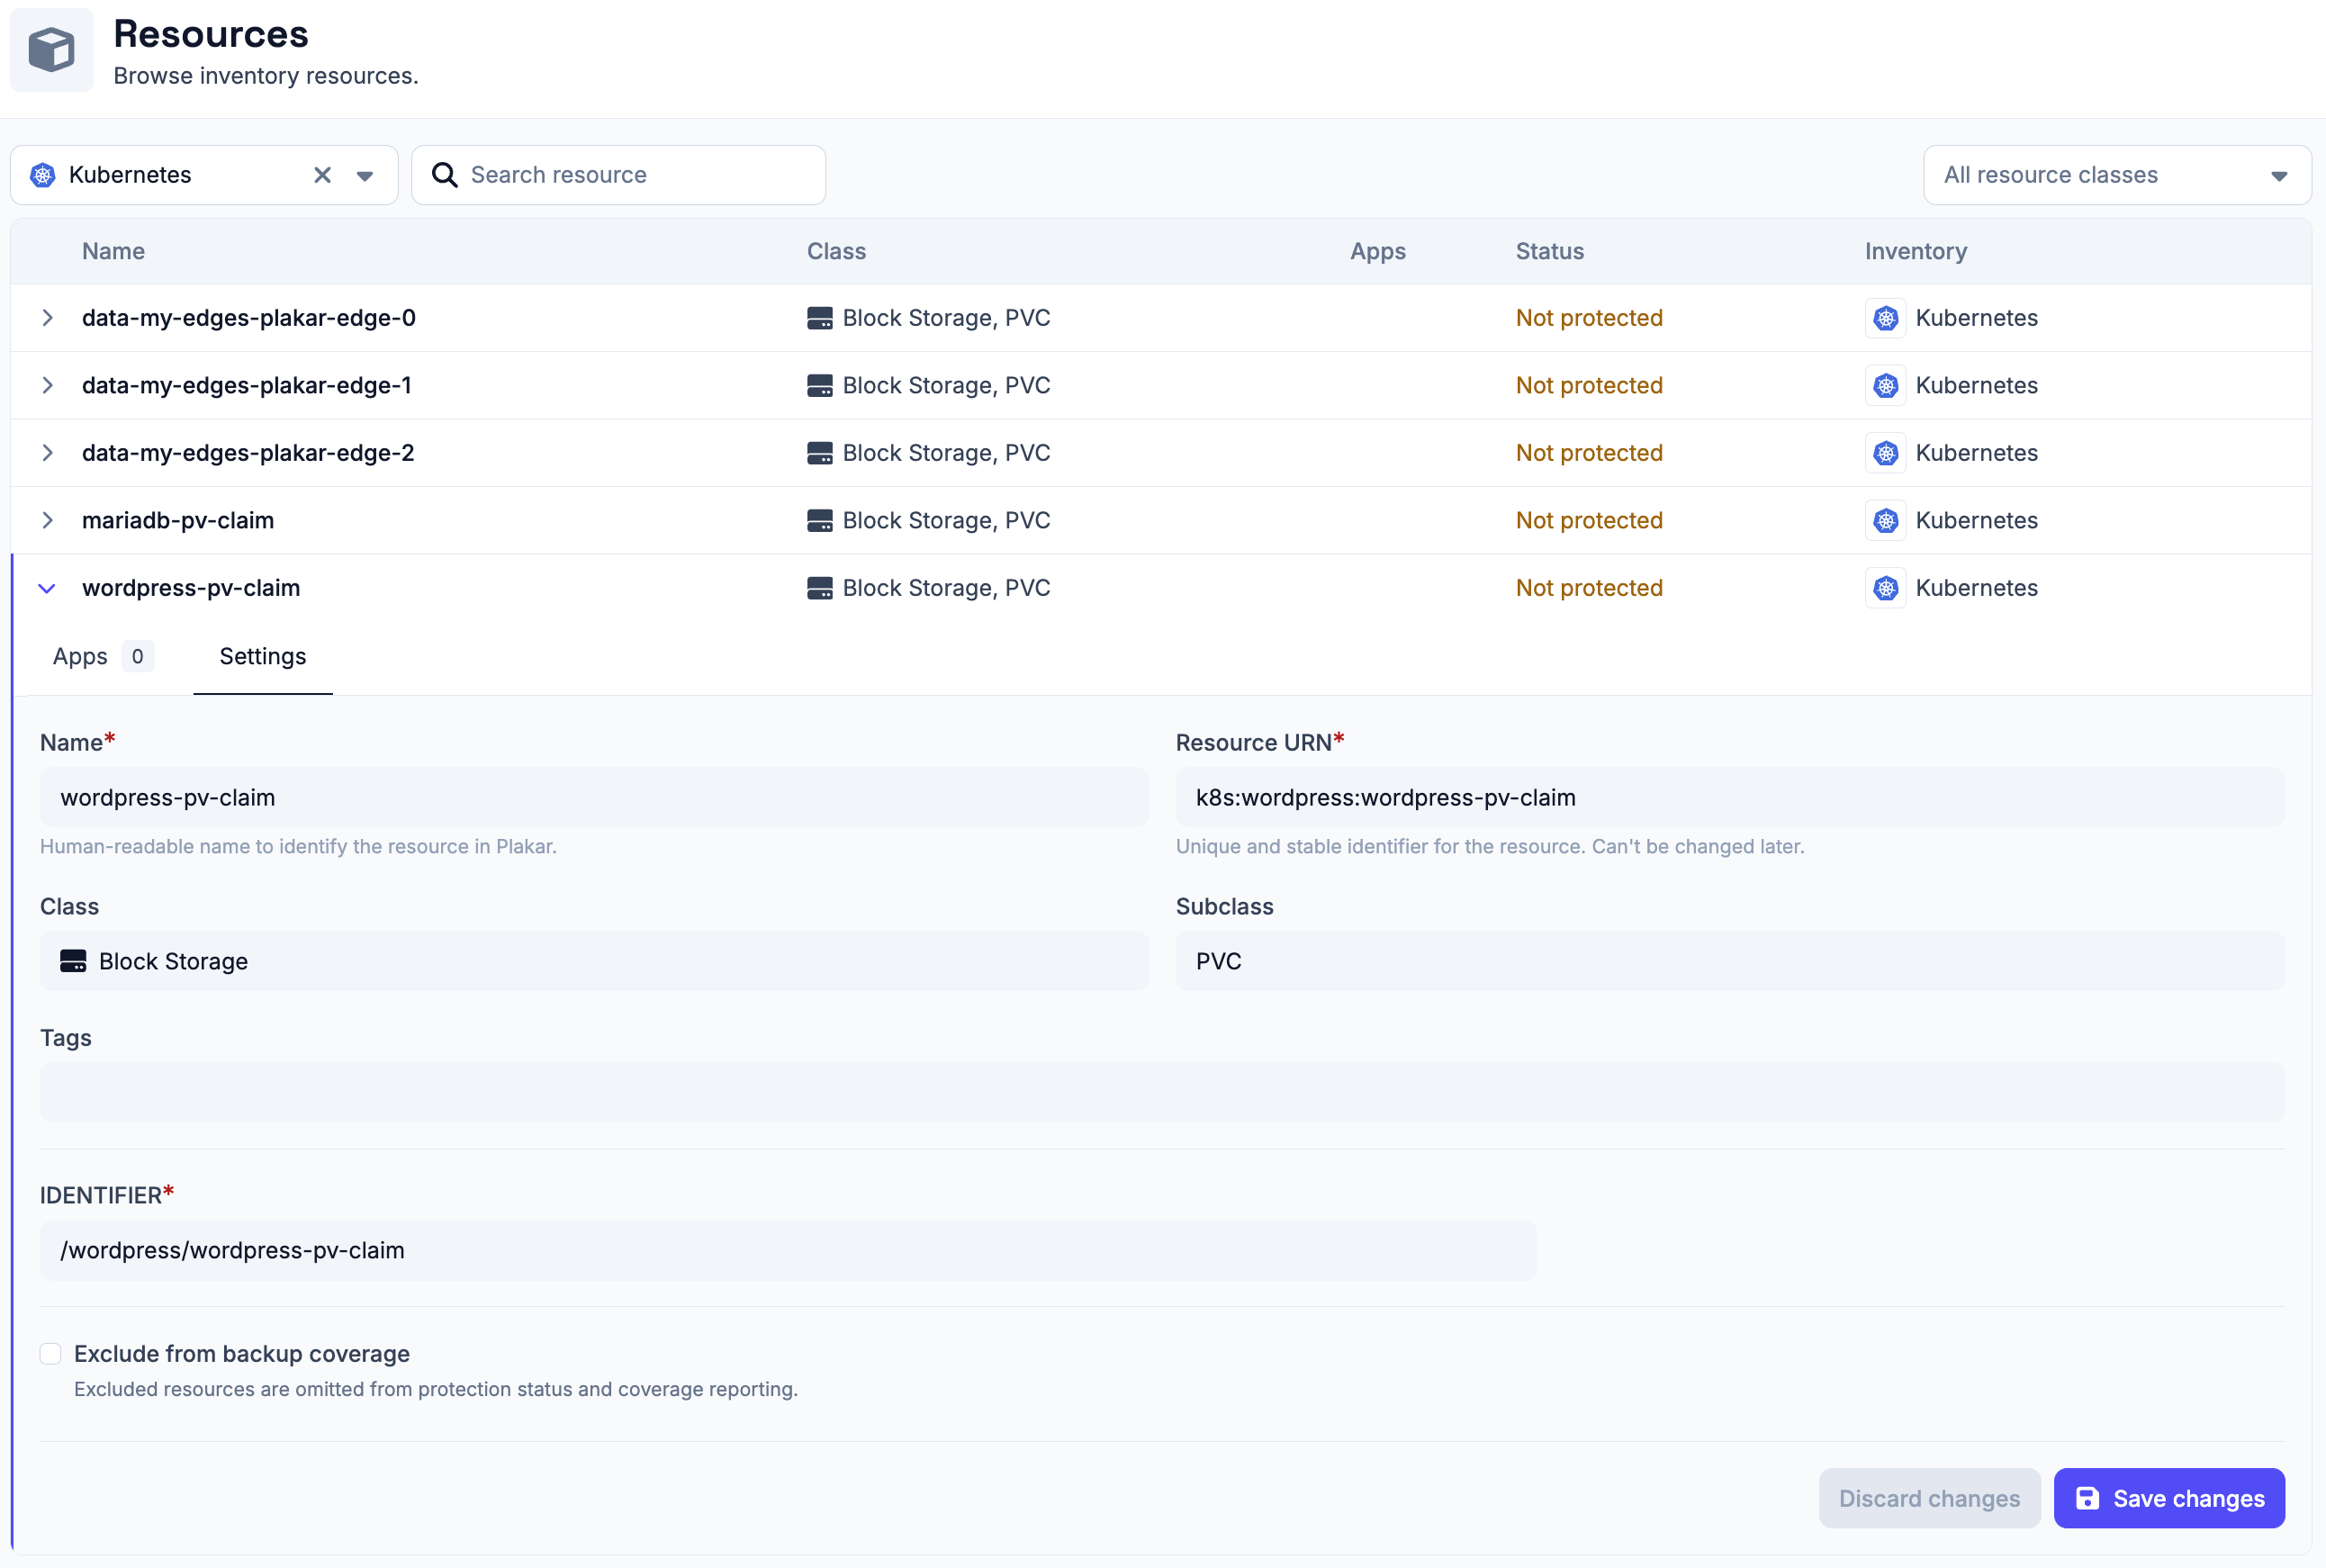The height and width of the screenshot is (1568, 2326).
Task: Expand the data-my-edges-plakar-edge-0 row
Action: tap(47, 318)
